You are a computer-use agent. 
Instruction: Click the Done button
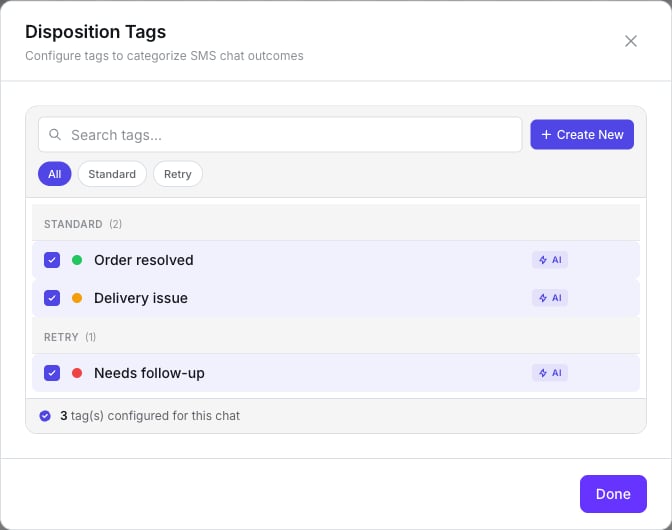point(613,494)
